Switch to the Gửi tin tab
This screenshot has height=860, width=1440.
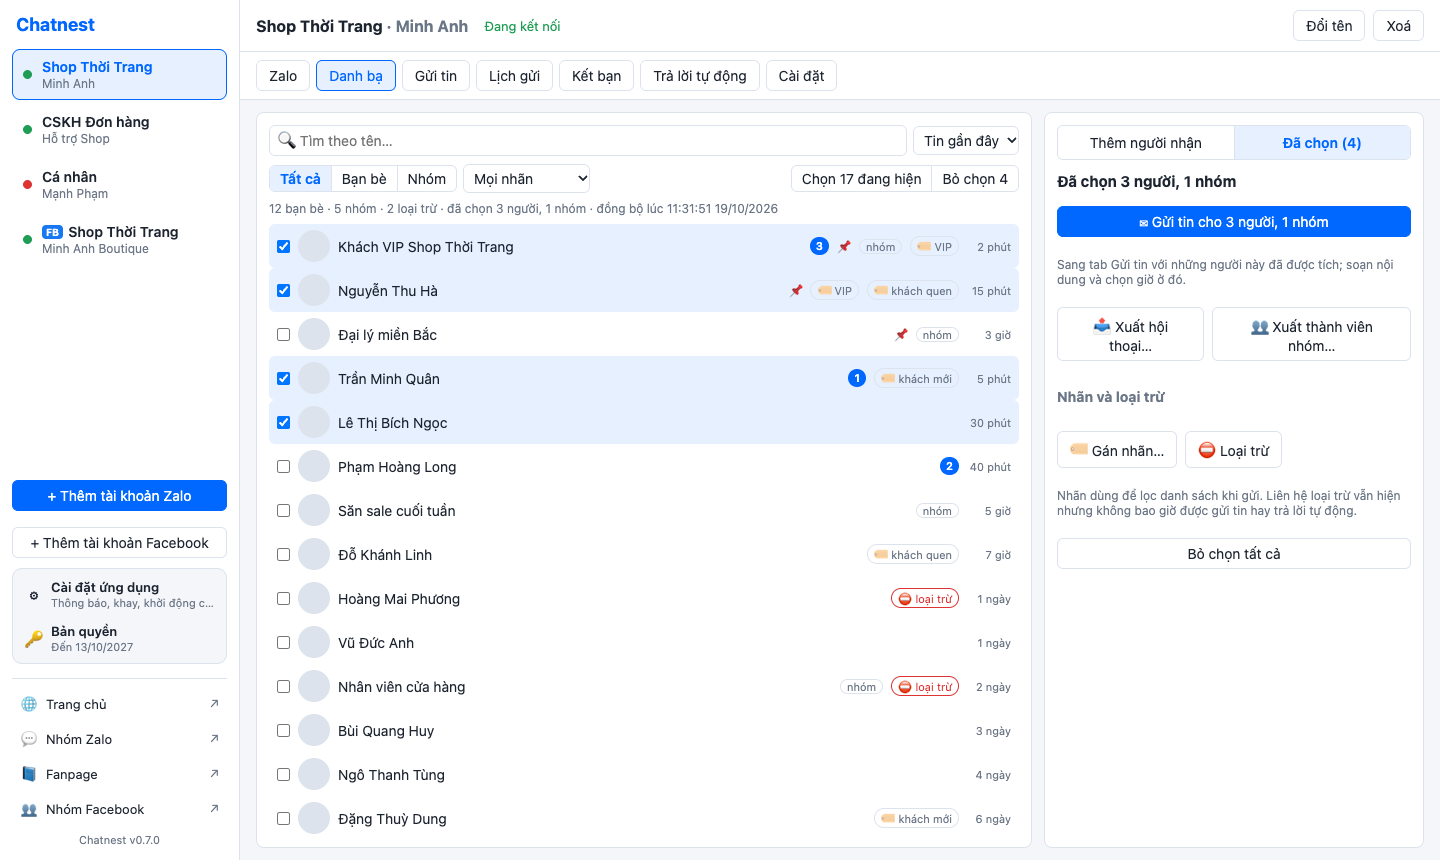coord(436,76)
